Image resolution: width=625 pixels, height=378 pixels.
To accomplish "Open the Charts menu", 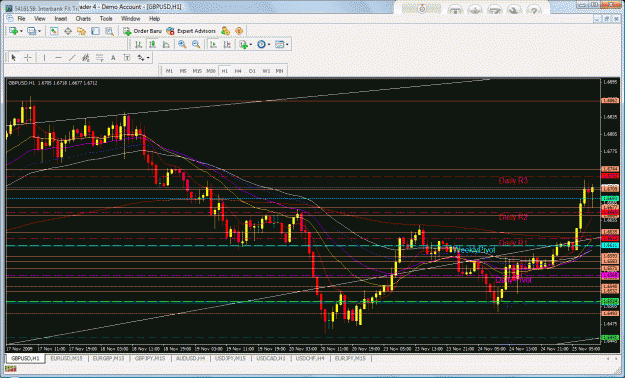I will coord(83,18).
